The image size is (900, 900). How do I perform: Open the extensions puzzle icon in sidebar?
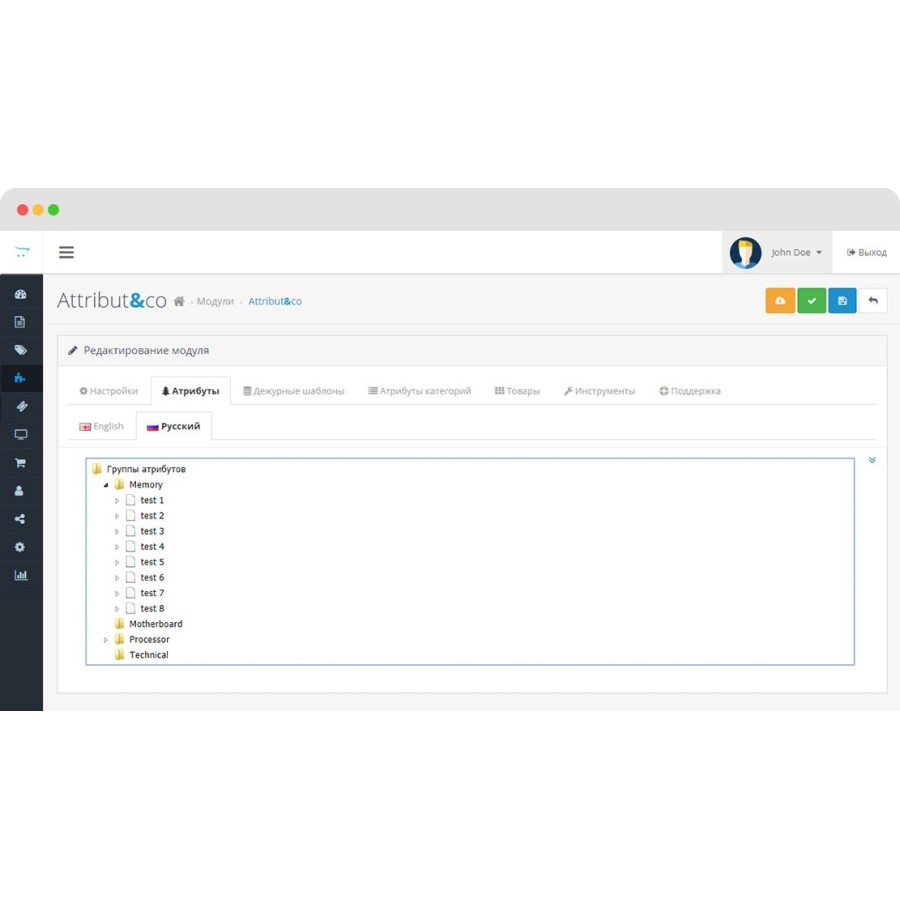tap(20, 378)
